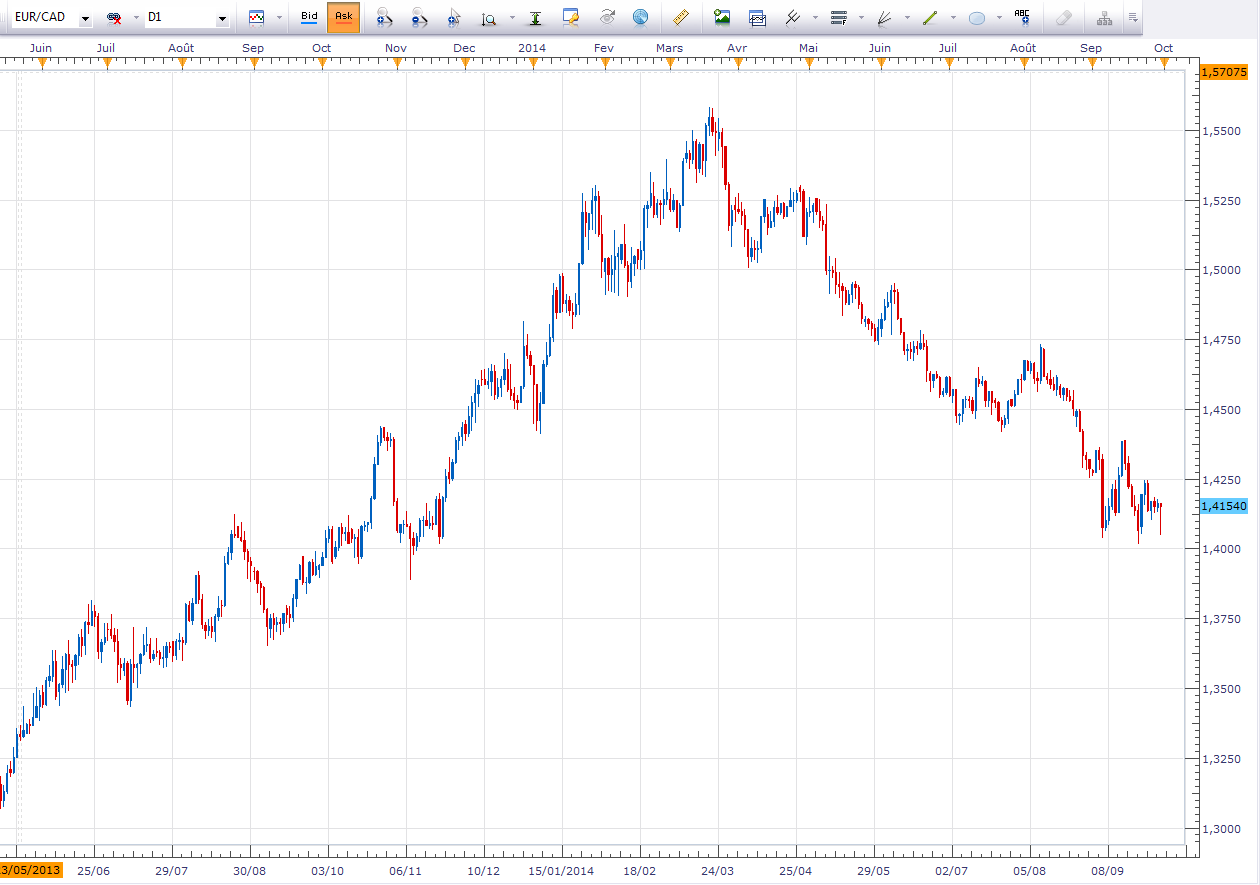Viewport: 1260px width, 885px height.
Task: Click the hierarchy tree icon
Action: tap(1104, 17)
